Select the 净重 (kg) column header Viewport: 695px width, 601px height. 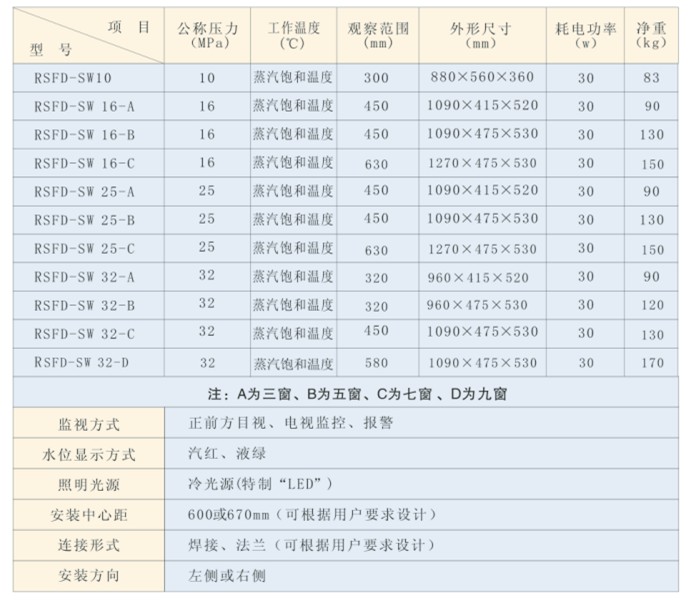pos(652,35)
